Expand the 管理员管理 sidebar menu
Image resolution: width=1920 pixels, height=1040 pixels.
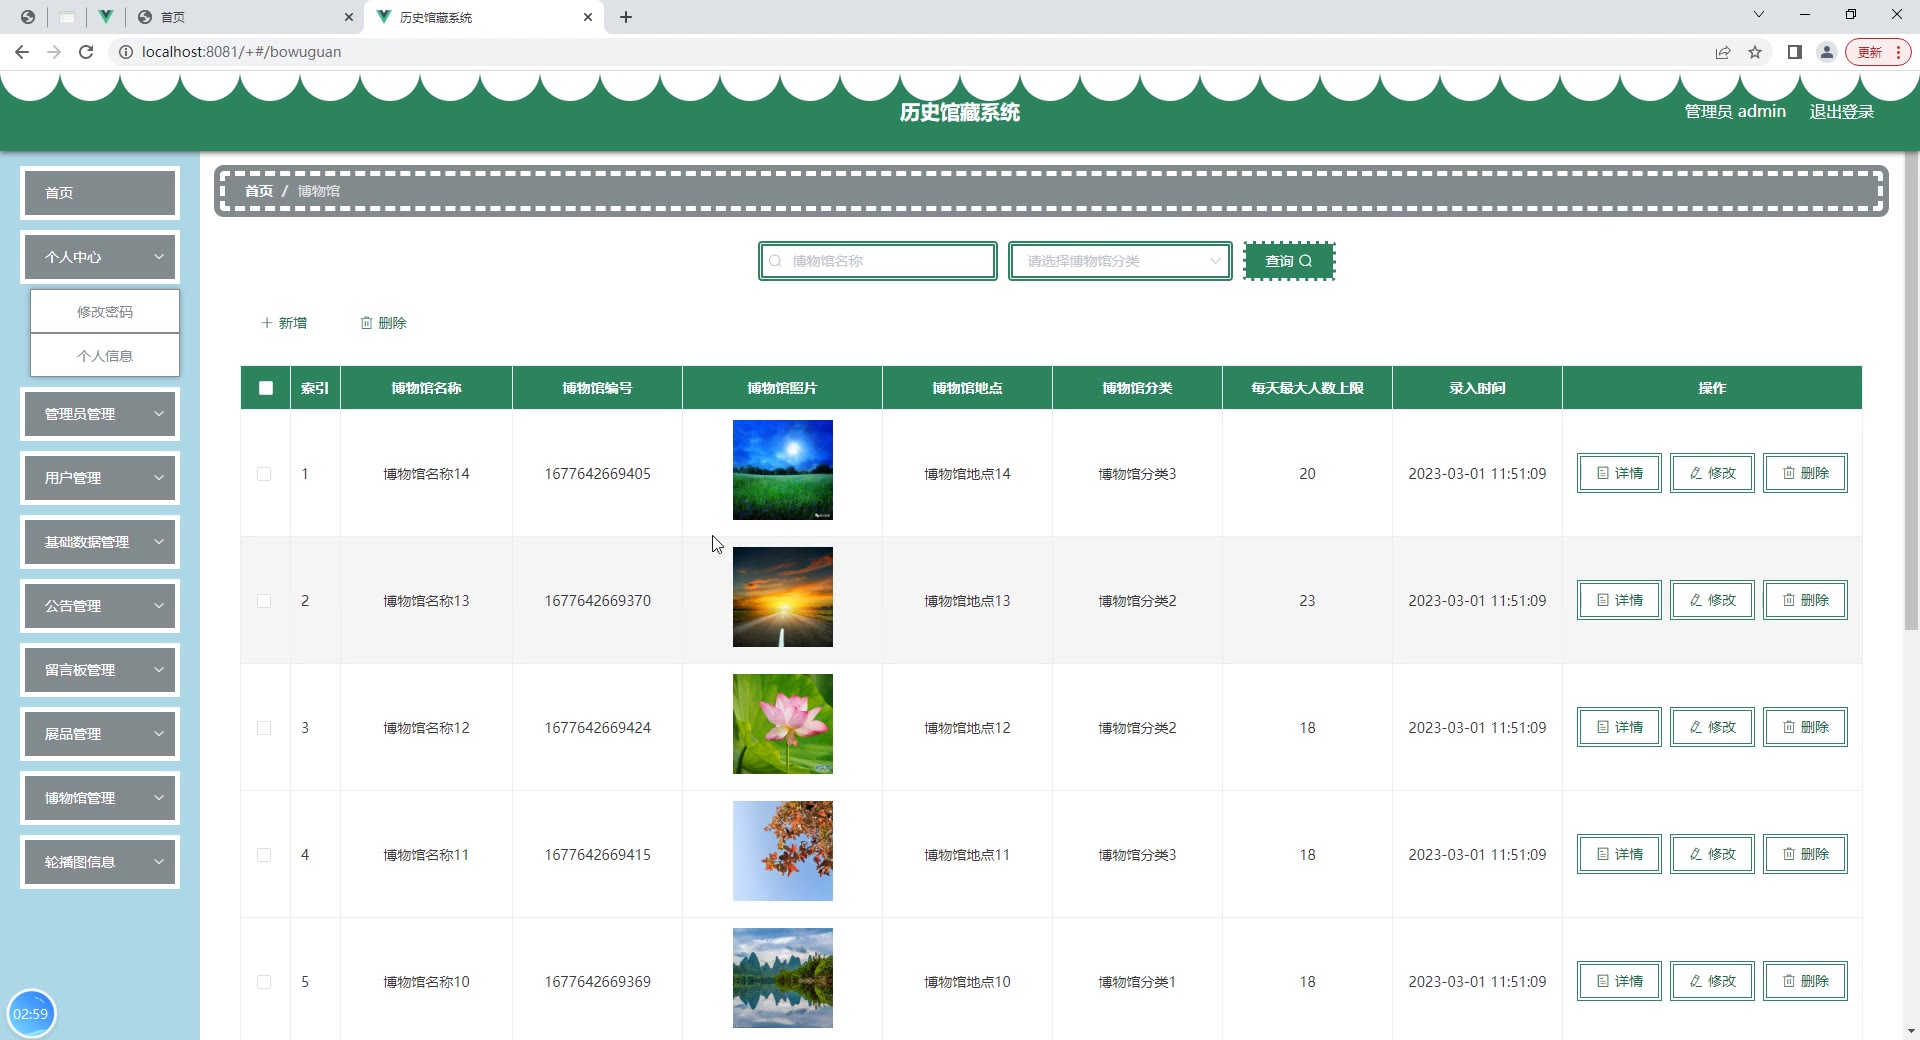[x=100, y=414]
